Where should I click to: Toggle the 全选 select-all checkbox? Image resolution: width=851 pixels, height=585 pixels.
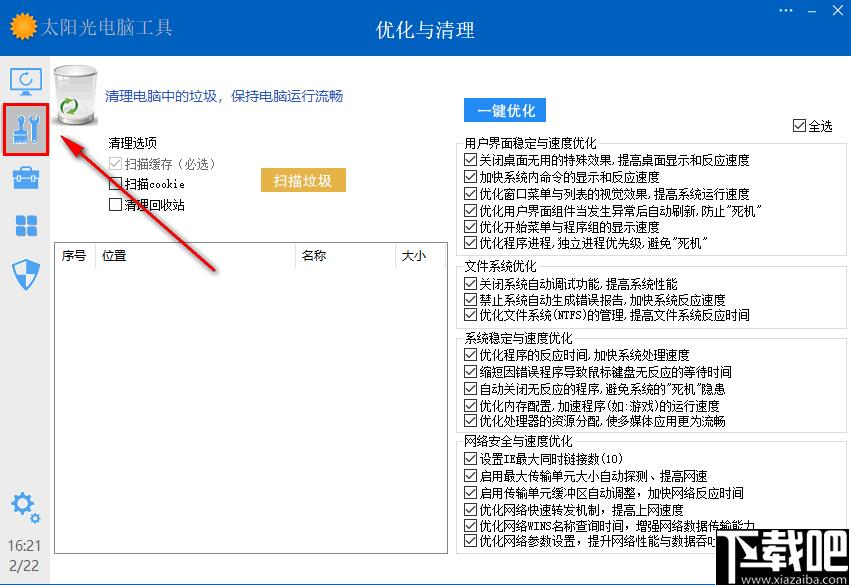tap(799, 126)
